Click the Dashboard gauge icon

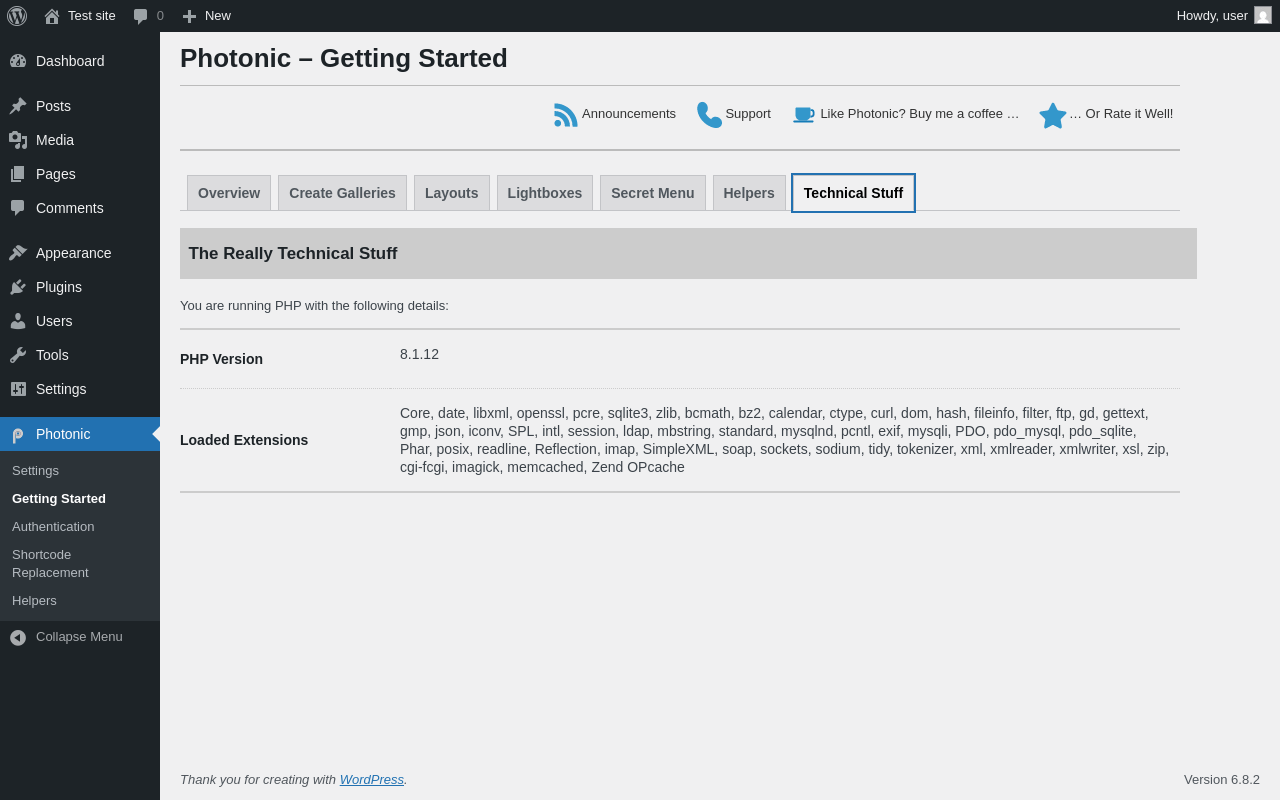18,61
